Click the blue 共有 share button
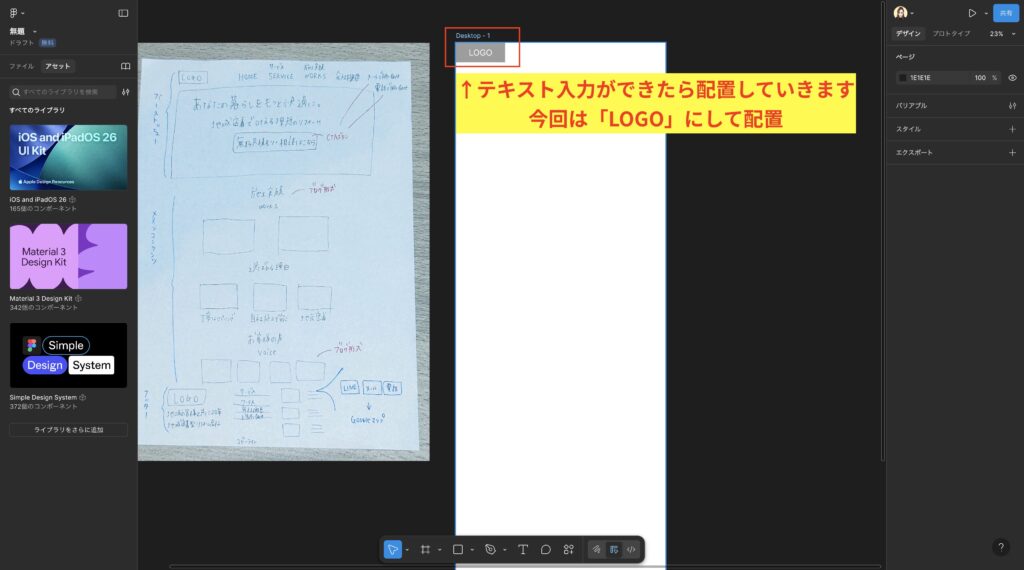 point(1005,13)
